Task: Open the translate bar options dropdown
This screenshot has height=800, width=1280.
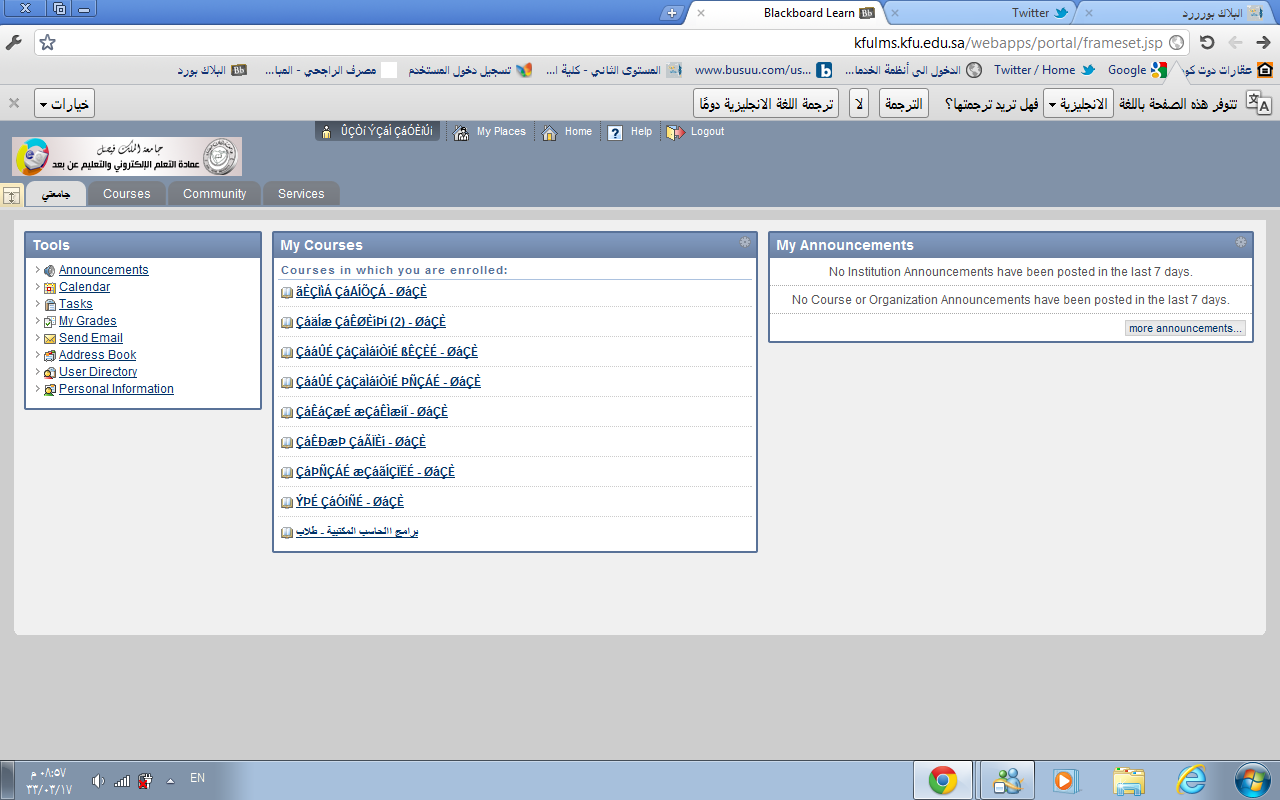Action: (64, 103)
